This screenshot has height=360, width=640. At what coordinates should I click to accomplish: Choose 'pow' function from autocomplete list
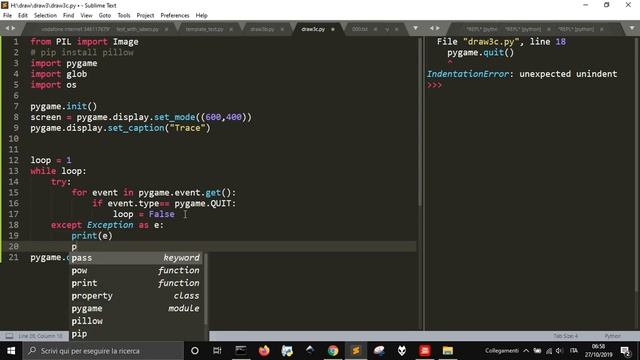point(136,271)
